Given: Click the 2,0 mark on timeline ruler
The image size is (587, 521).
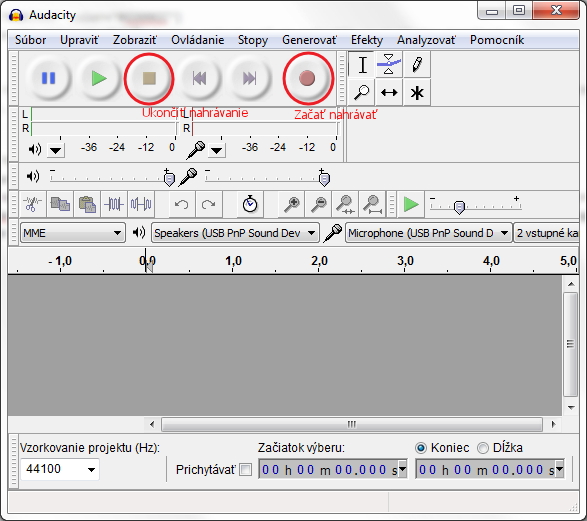Looking at the screenshot, I should point(319,260).
